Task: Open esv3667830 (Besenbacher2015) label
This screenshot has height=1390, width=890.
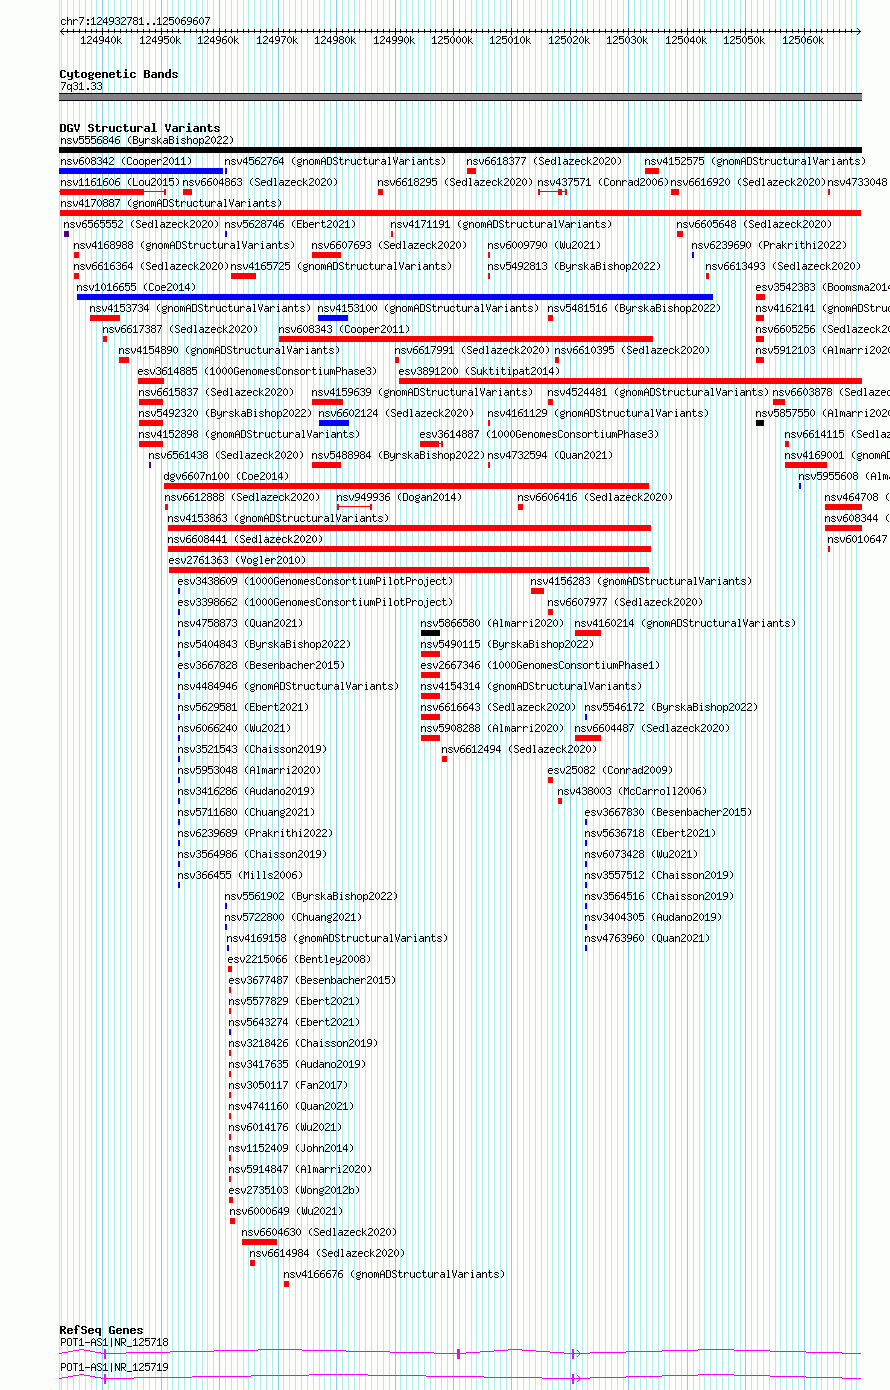Action: point(668,813)
